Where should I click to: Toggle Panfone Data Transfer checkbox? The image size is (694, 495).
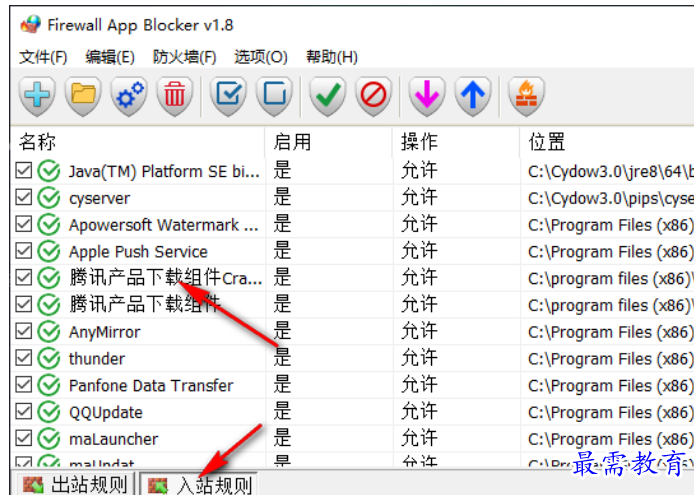click(23, 385)
